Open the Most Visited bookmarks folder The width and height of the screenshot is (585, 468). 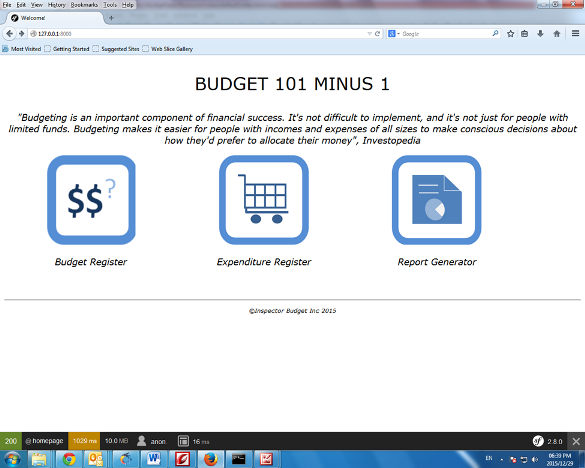pos(22,49)
